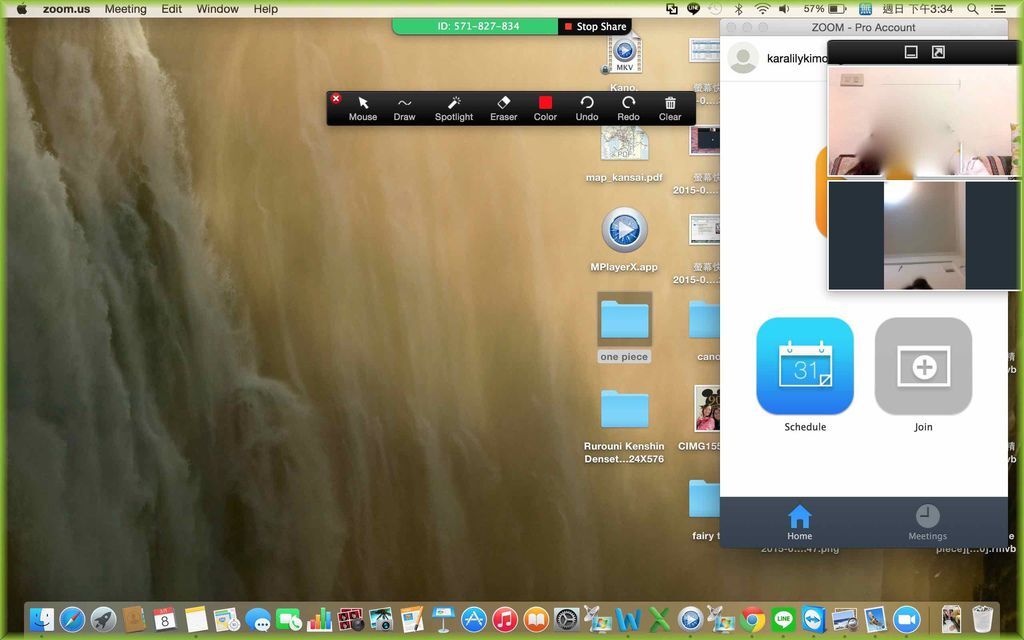
Task: Clear all annotations with trash icon
Action: pos(670,108)
